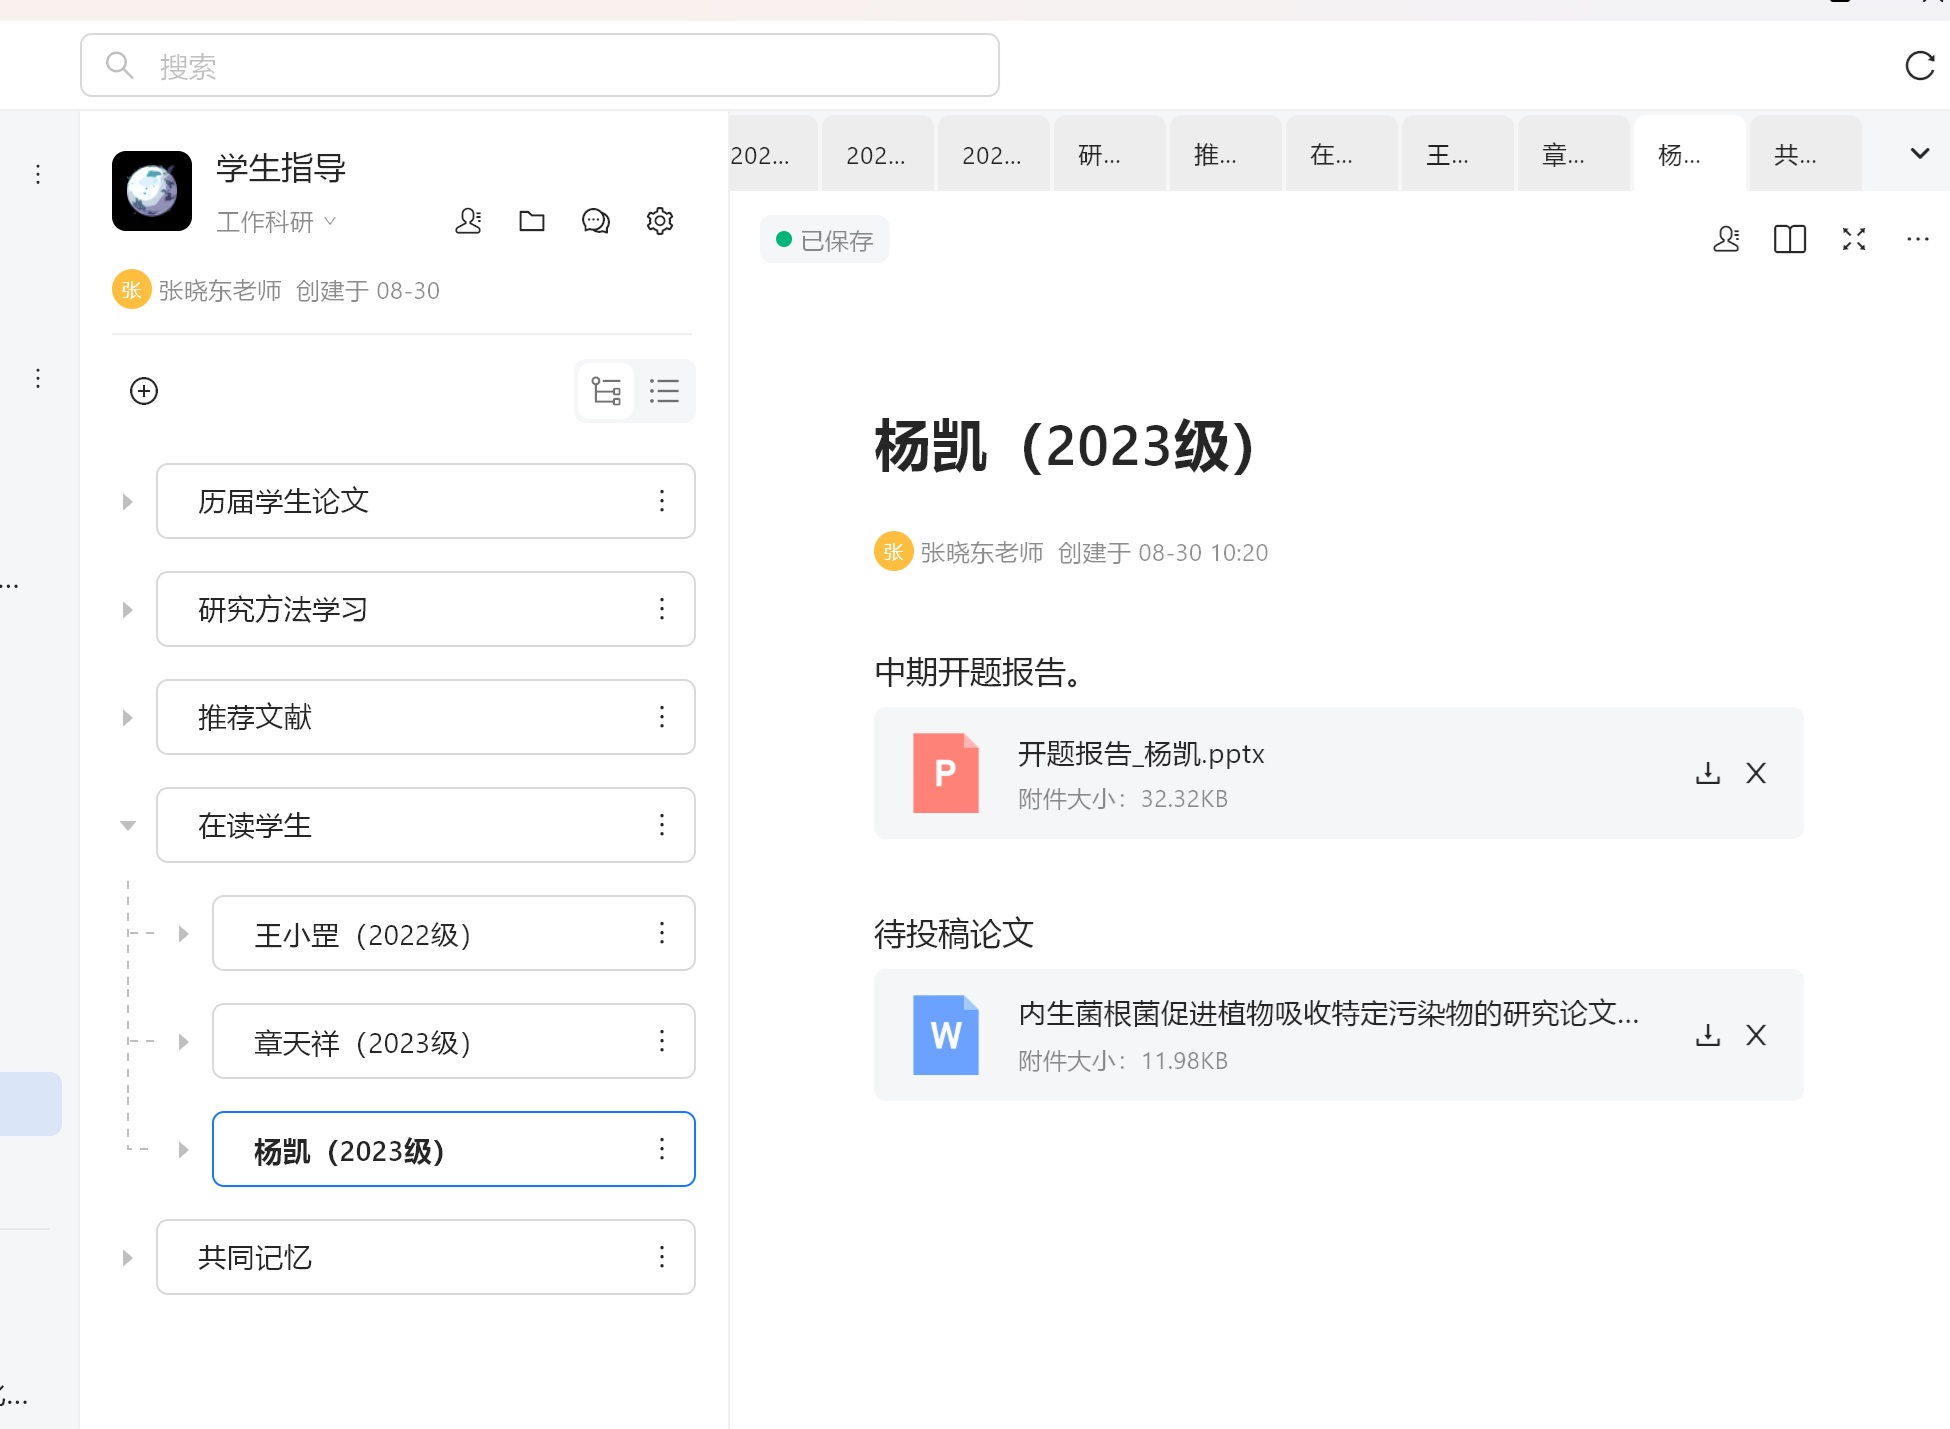1950x1429 pixels.
Task: Open the members icon under 学生指导
Action: (x=468, y=221)
